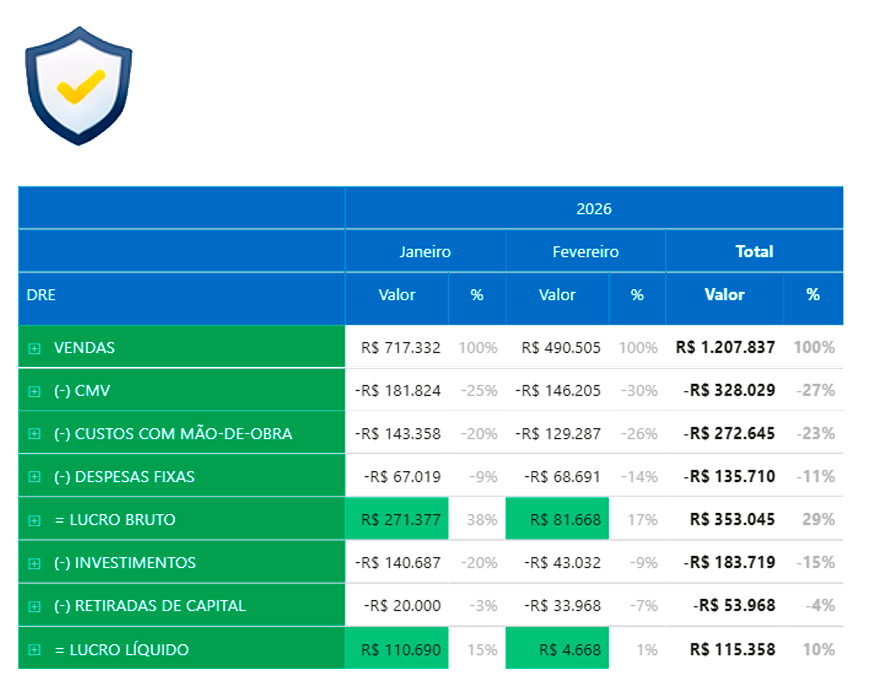Expand the = LUCRO BRUTO row
The height and width of the screenshot is (688, 870).
(34, 520)
